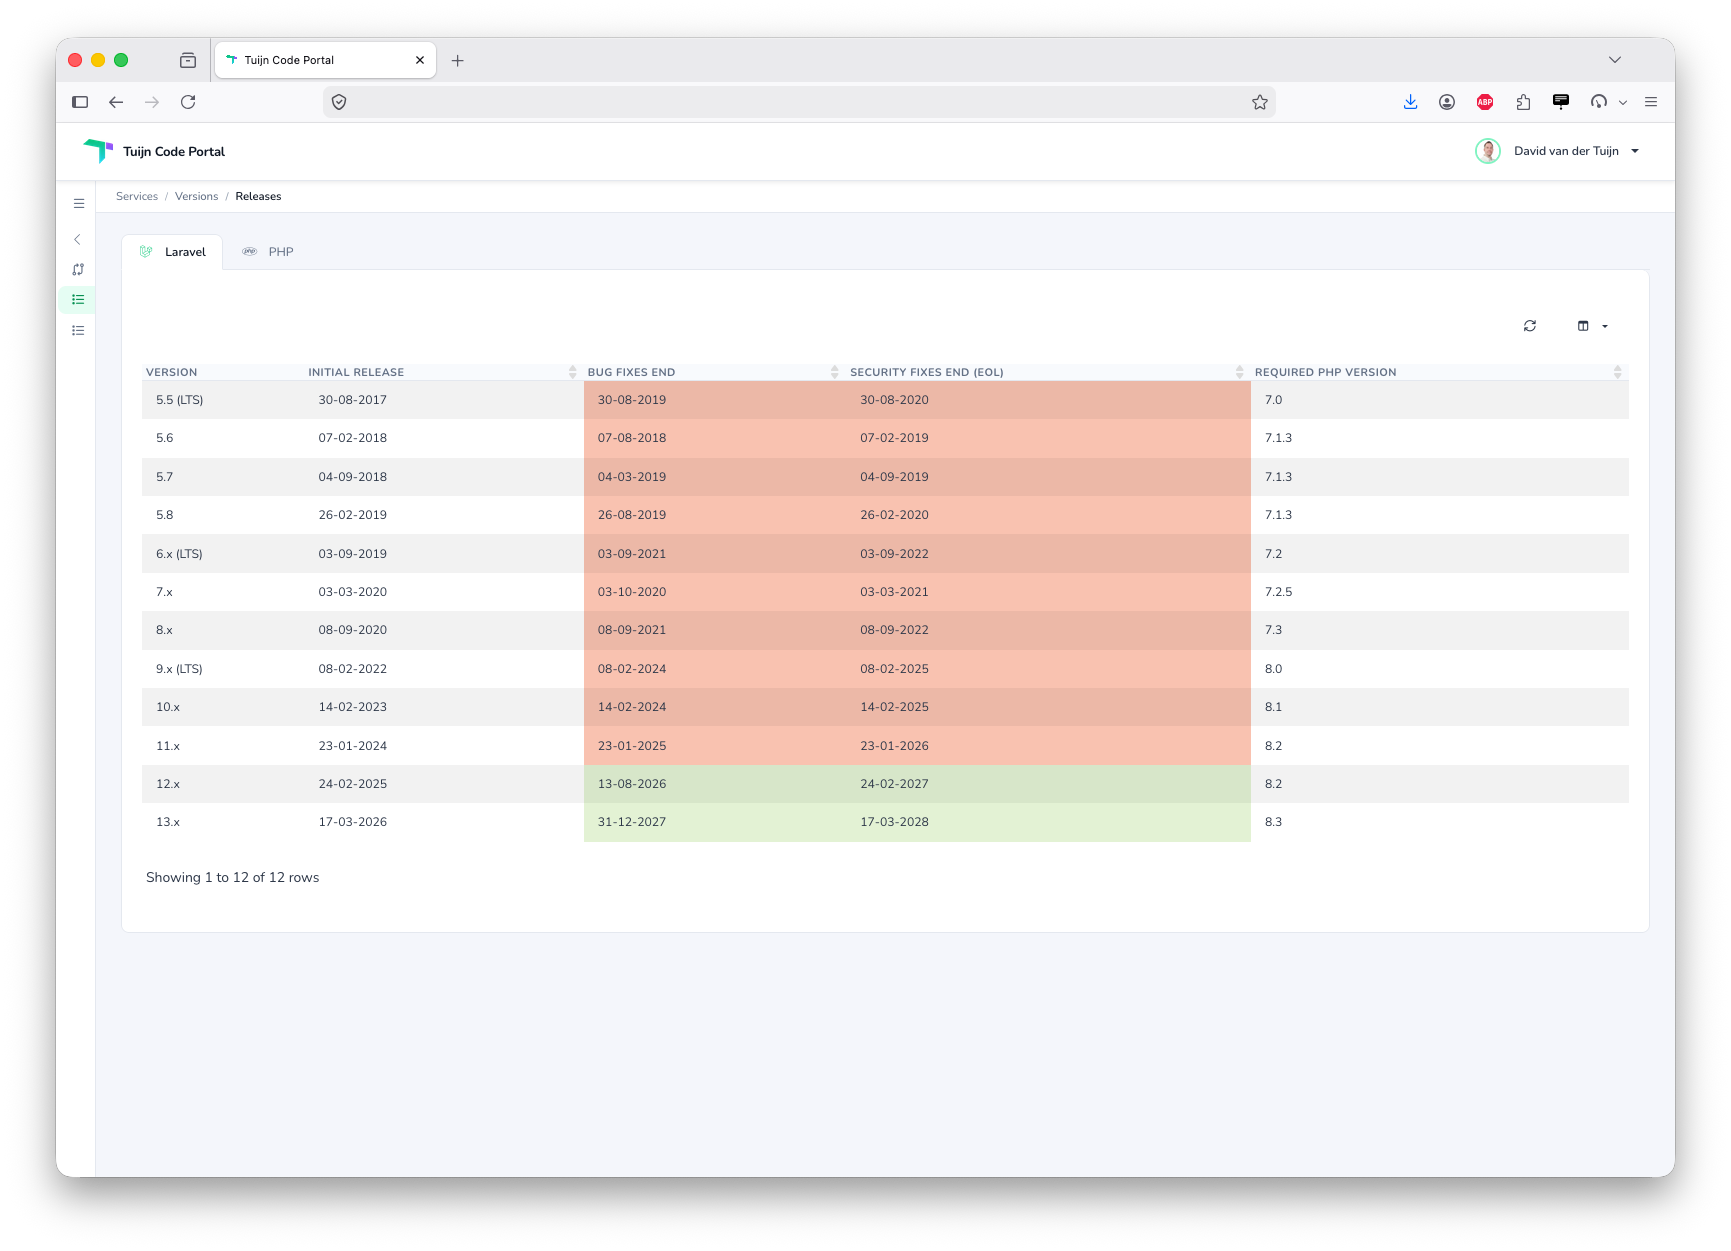Click bug fixes end date 03-10-2020

pyautogui.click(x=632, y=592)
